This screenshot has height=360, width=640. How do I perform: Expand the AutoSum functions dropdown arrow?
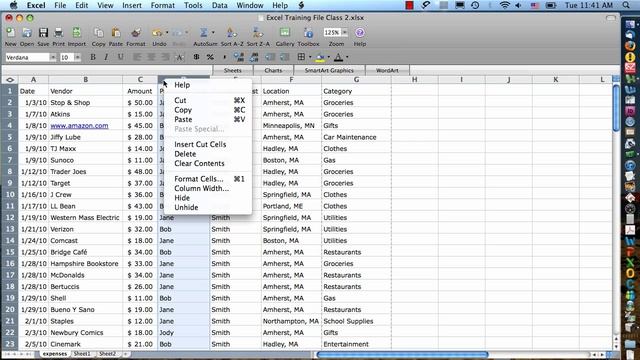[x=213, y=33]
